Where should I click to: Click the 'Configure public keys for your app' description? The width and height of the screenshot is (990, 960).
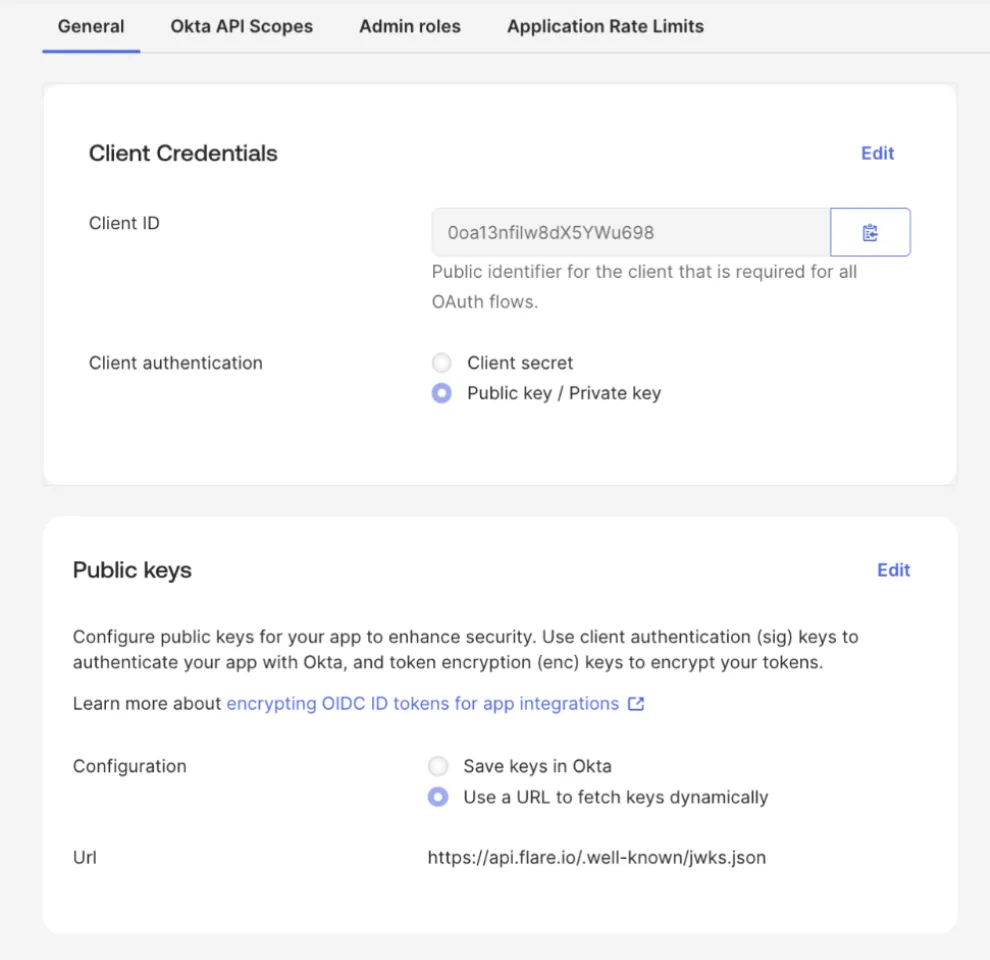[465, 649]
